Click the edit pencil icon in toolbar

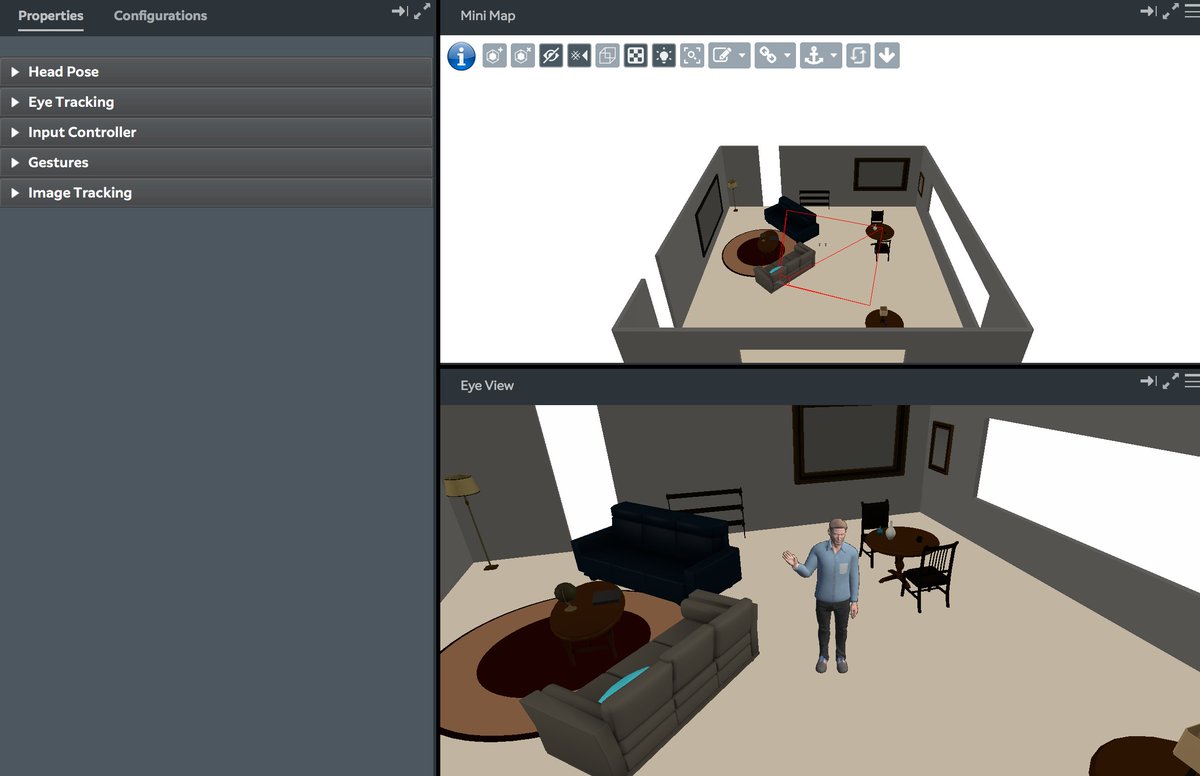coord(721,56)
